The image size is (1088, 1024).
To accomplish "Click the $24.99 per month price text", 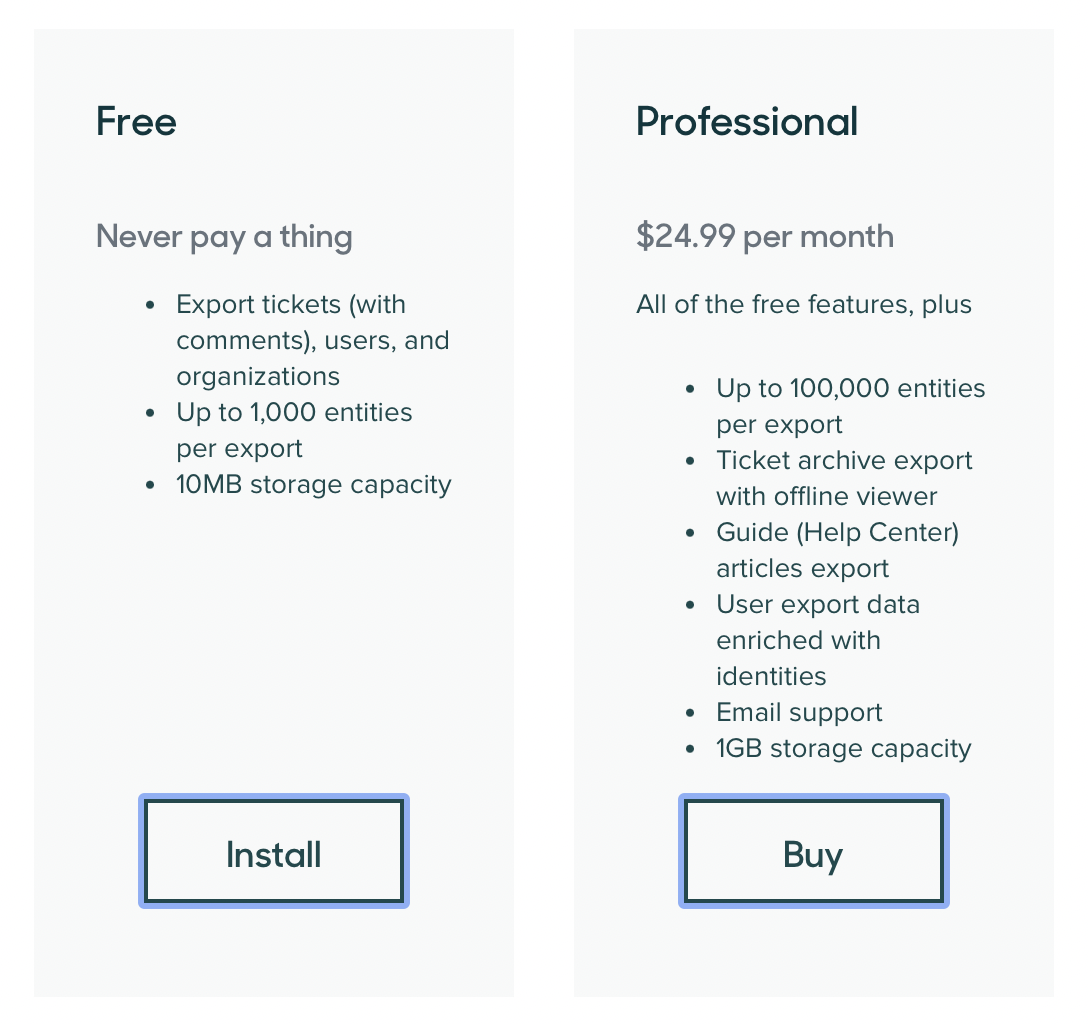I will (764, 236).
